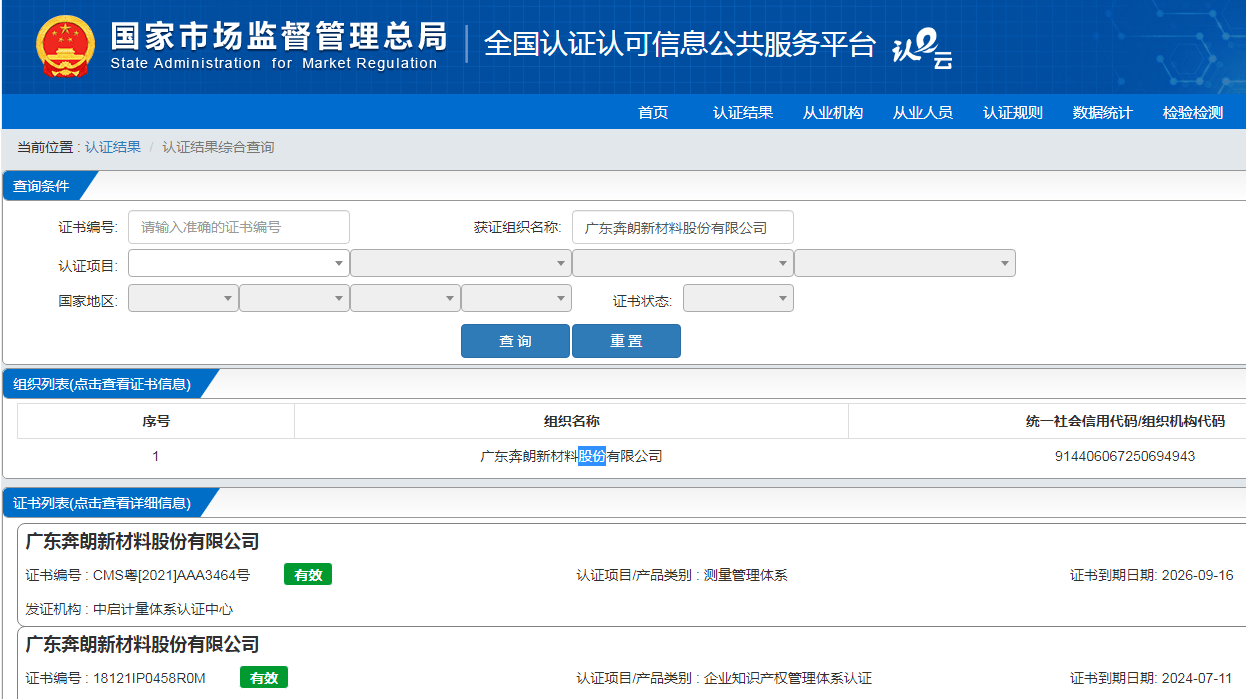The height and width of the screenshot is (699, 1246).
Task: Open the 检验检测 navigation menu
Action: [1193, 112]
